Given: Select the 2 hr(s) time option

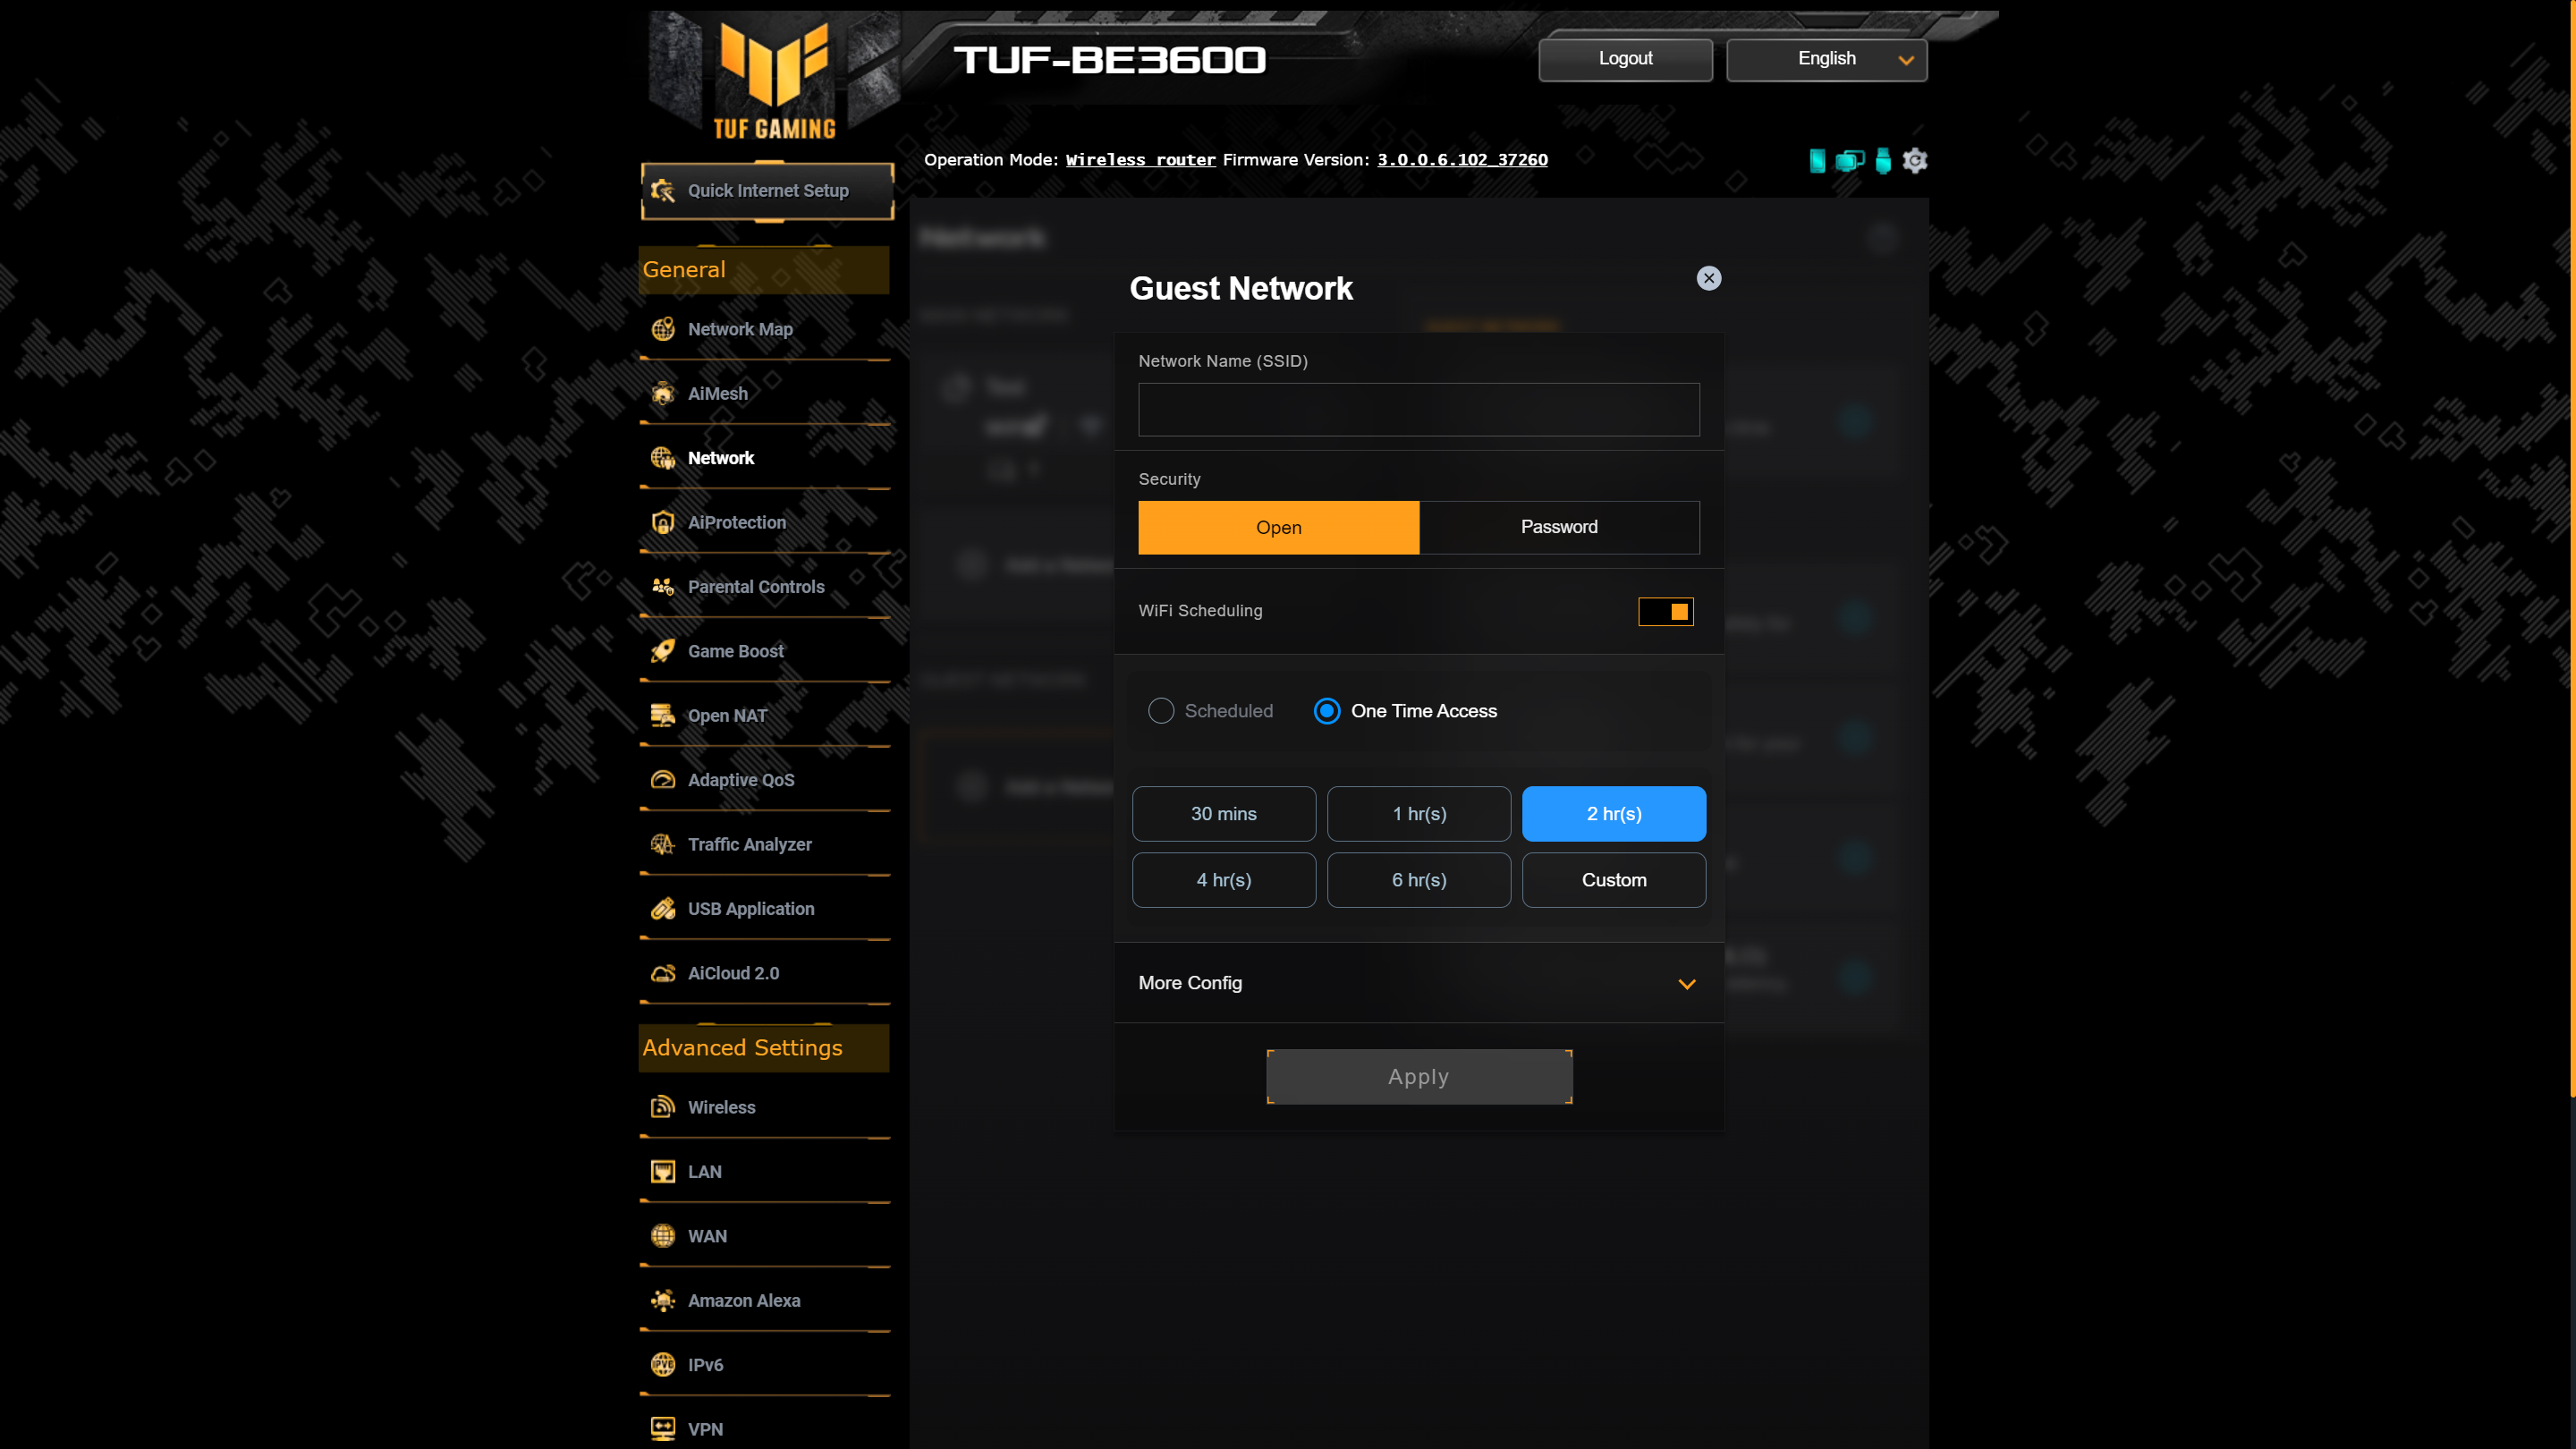Looking at the screenshot, I should click(x=1614, y=814).
